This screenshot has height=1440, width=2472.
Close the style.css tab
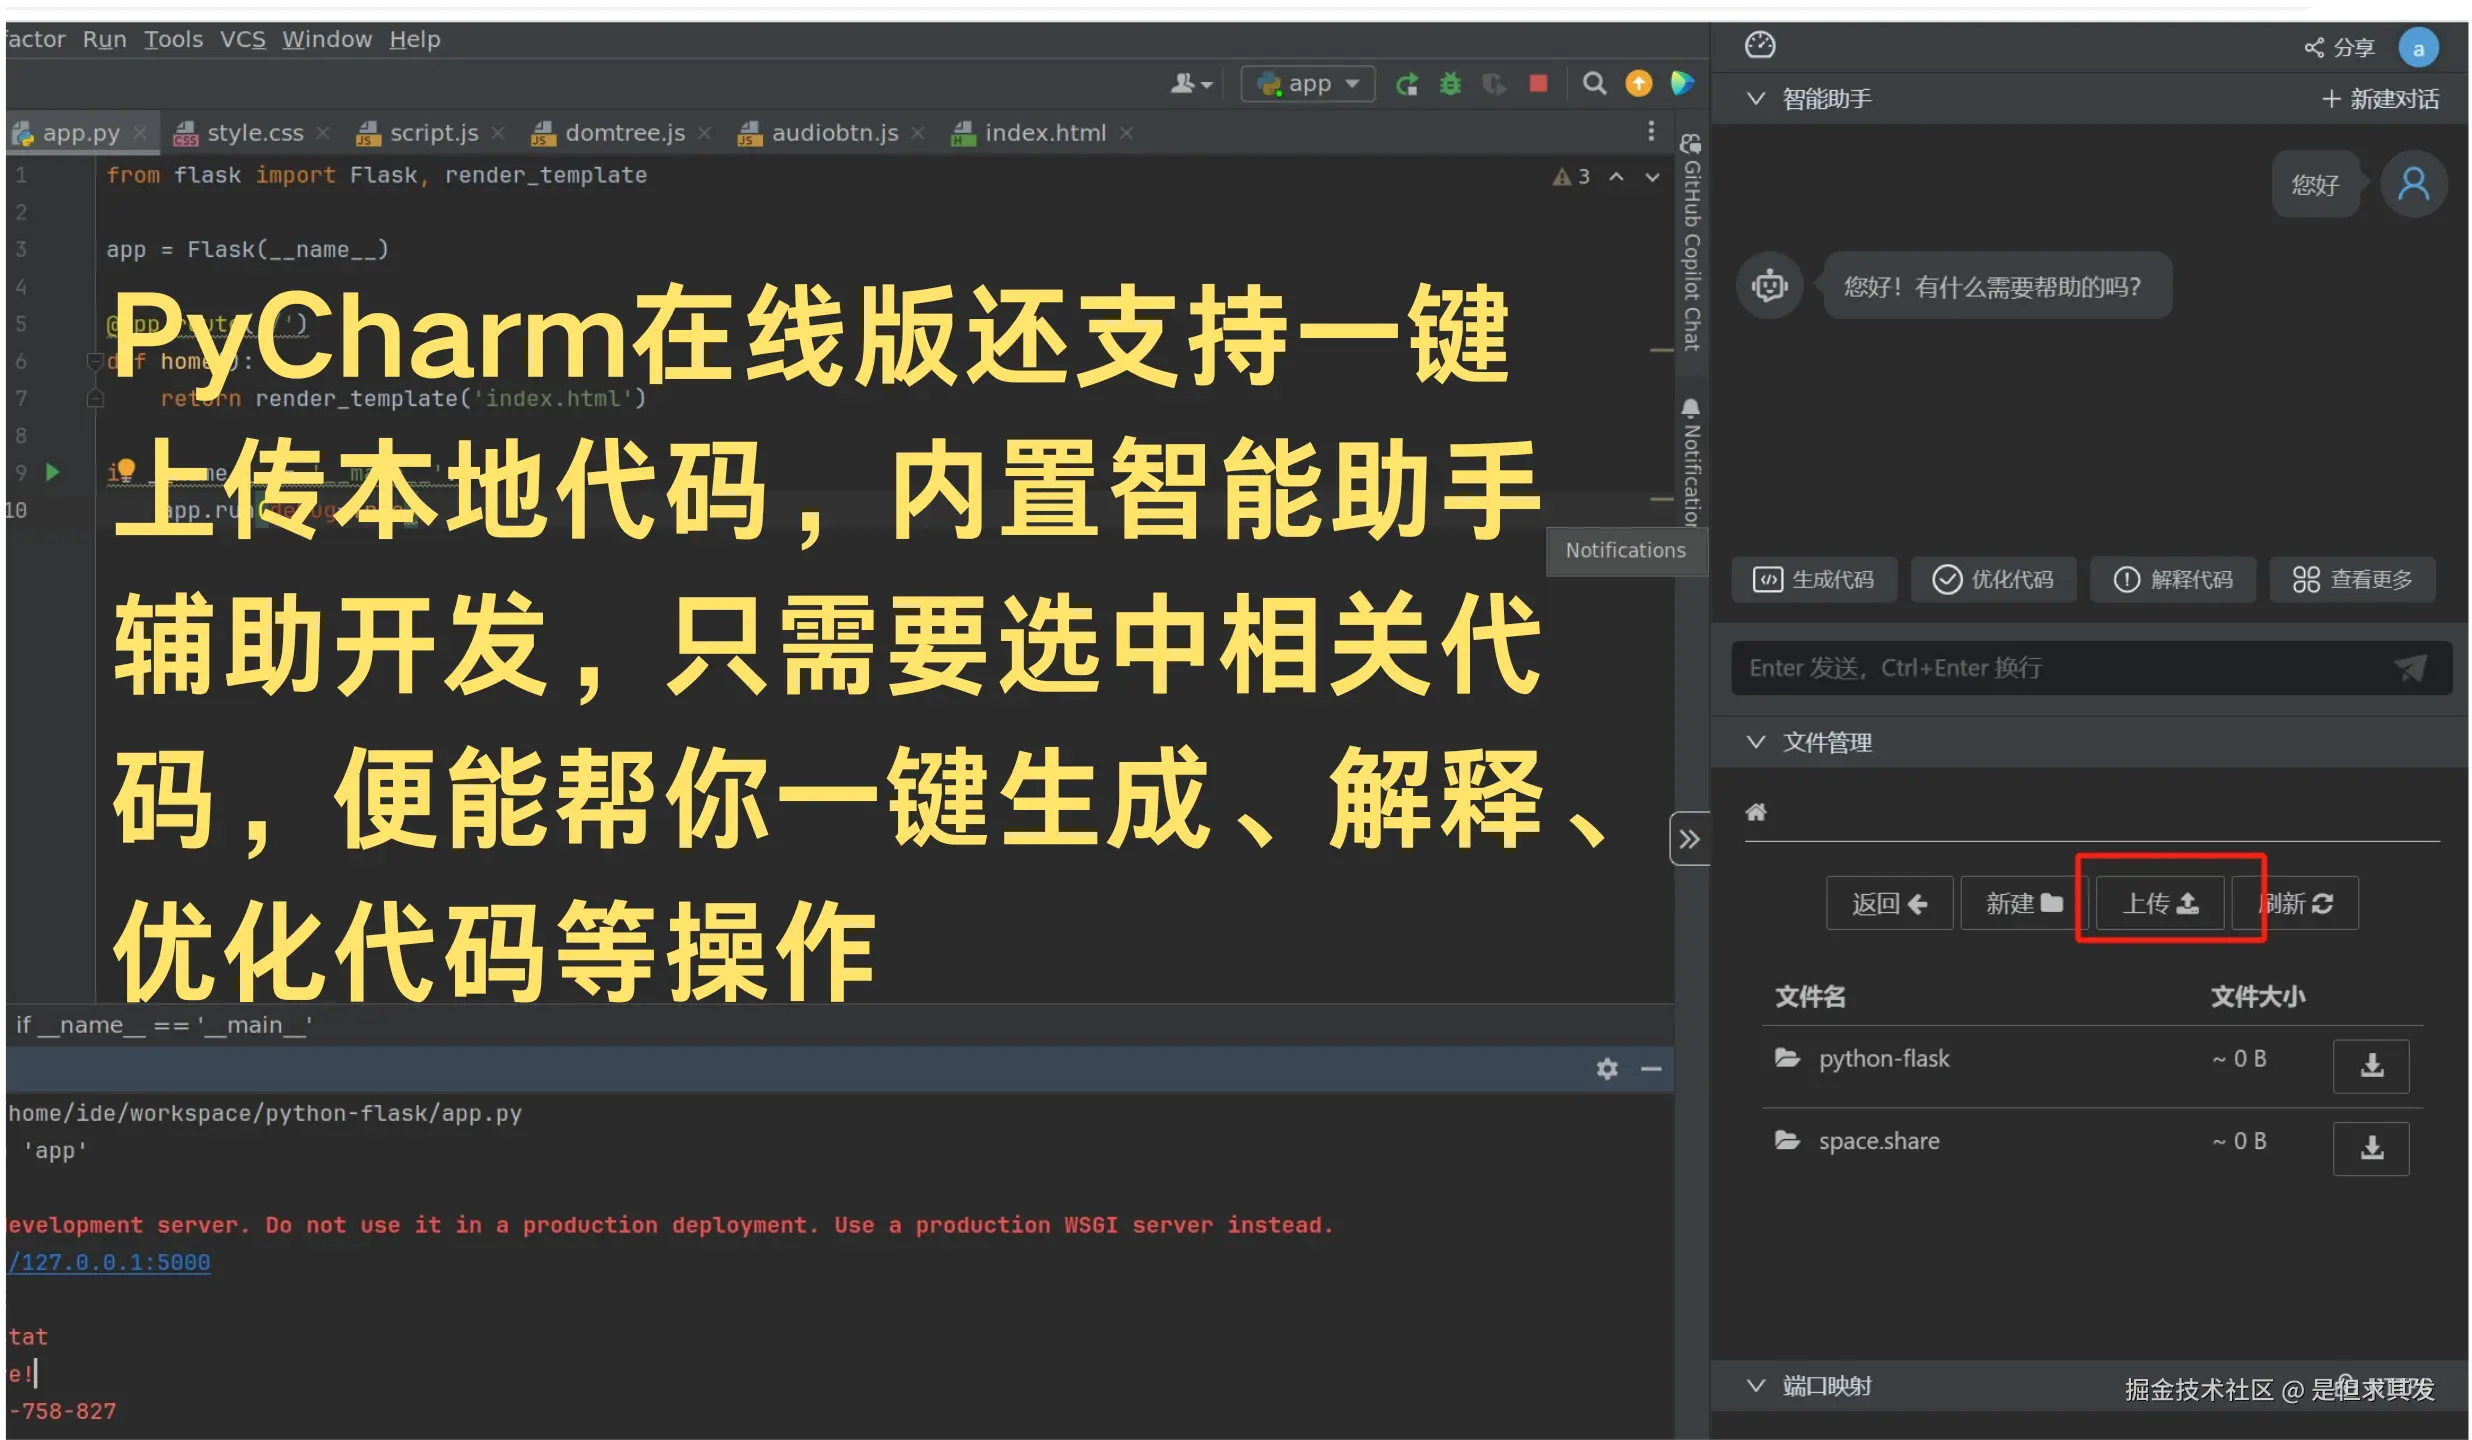tap(323, 133)
